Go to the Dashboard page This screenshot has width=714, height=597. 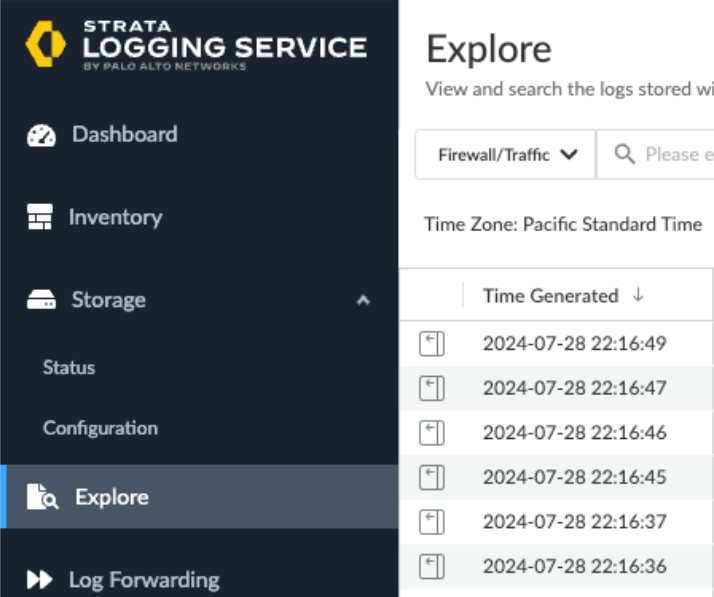(124, 135)
